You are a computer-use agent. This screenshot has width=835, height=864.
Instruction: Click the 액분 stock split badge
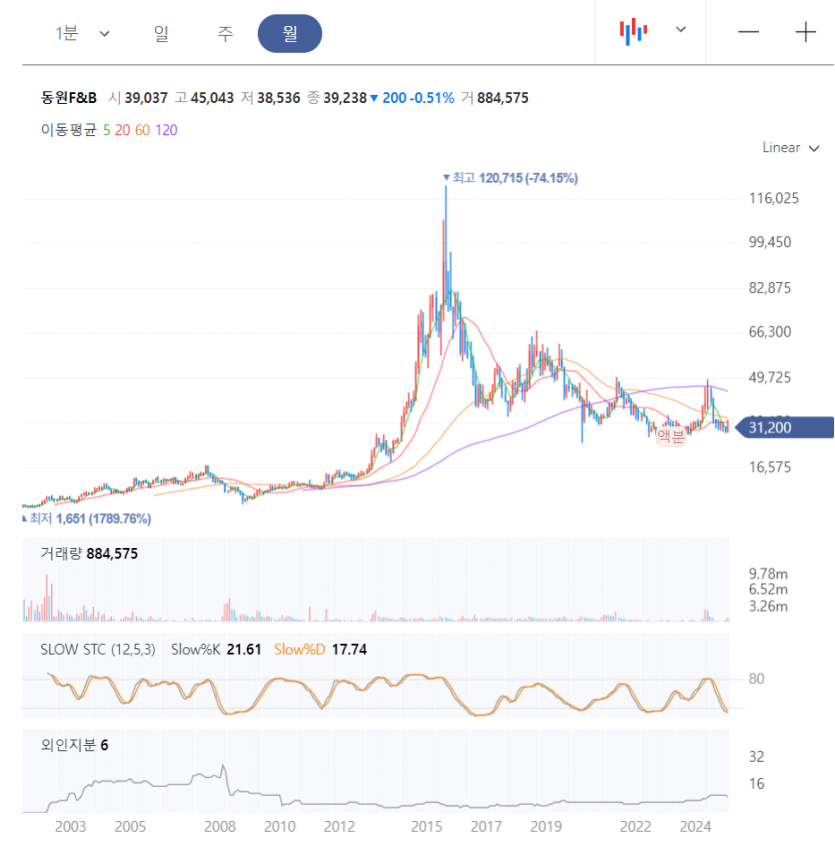pyautogui.click(x=671, y=436)
